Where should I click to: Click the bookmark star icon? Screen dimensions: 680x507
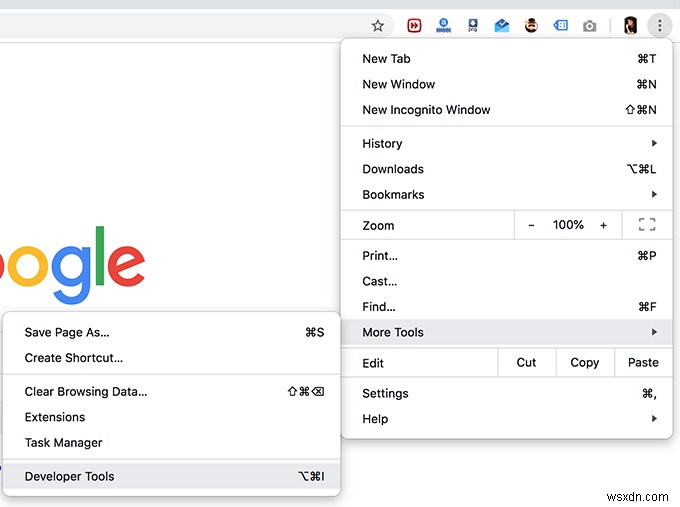378,26
